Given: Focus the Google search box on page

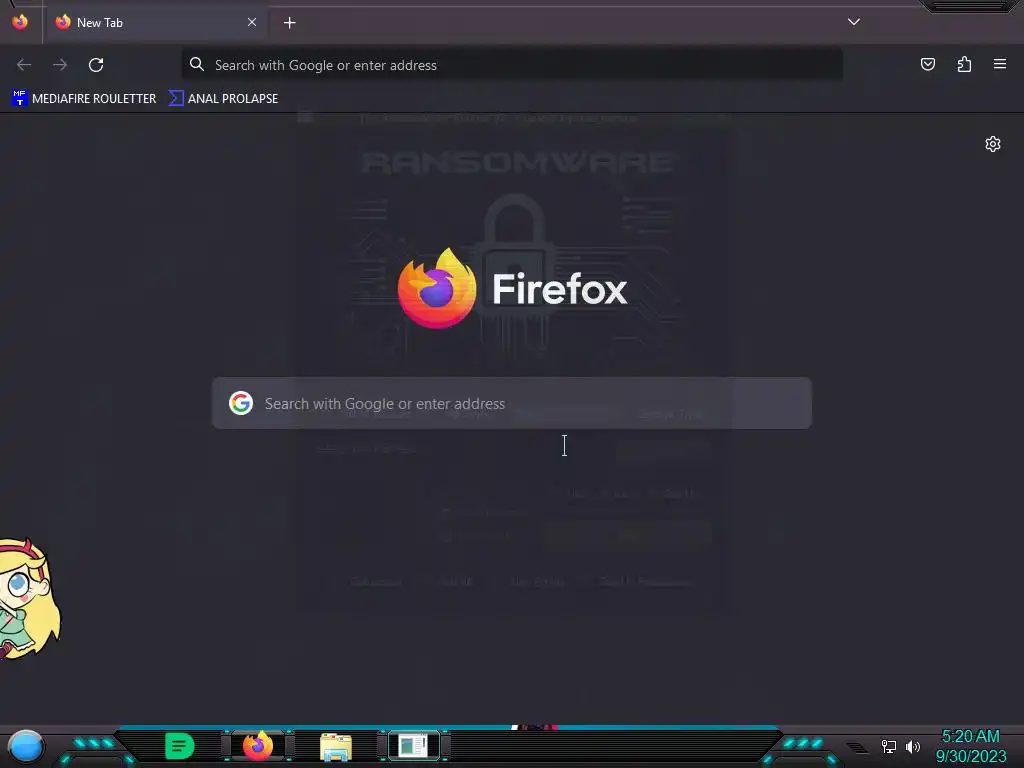Looking at the screenshot, I should click(x=512, y=403).
